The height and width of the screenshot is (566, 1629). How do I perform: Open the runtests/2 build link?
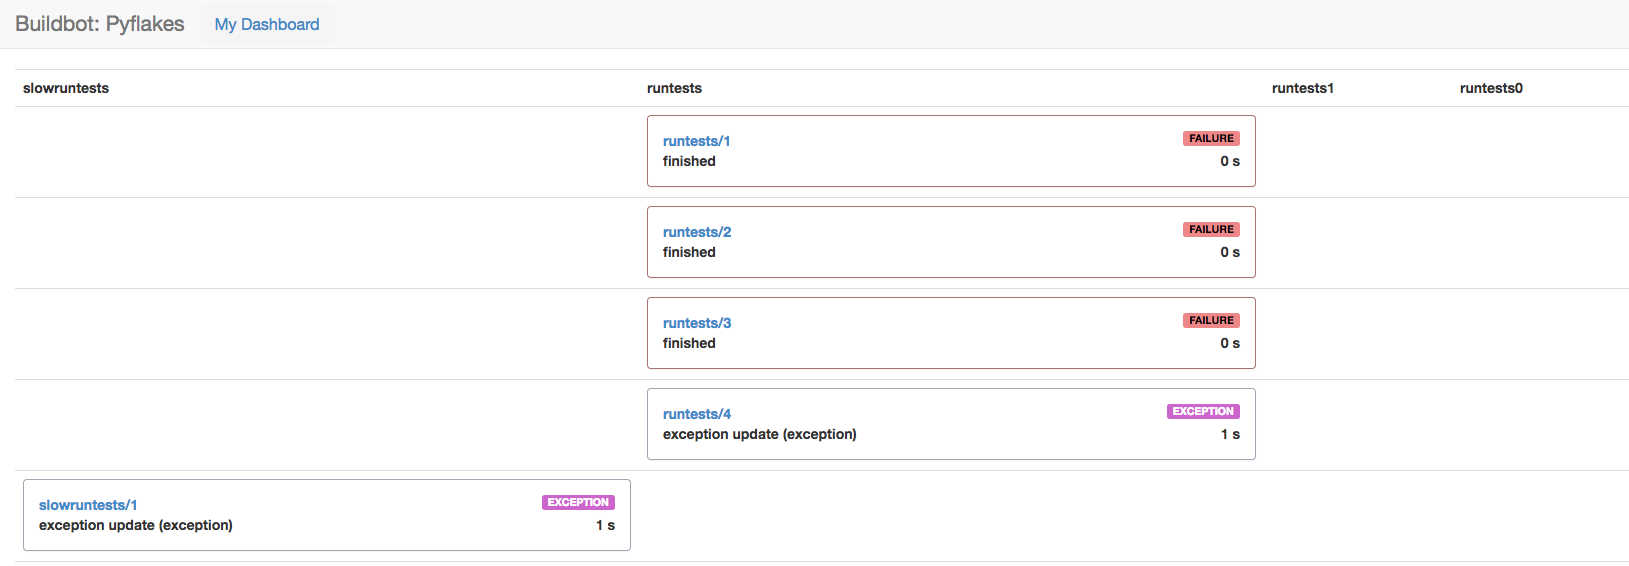click(x=696, y=232)
